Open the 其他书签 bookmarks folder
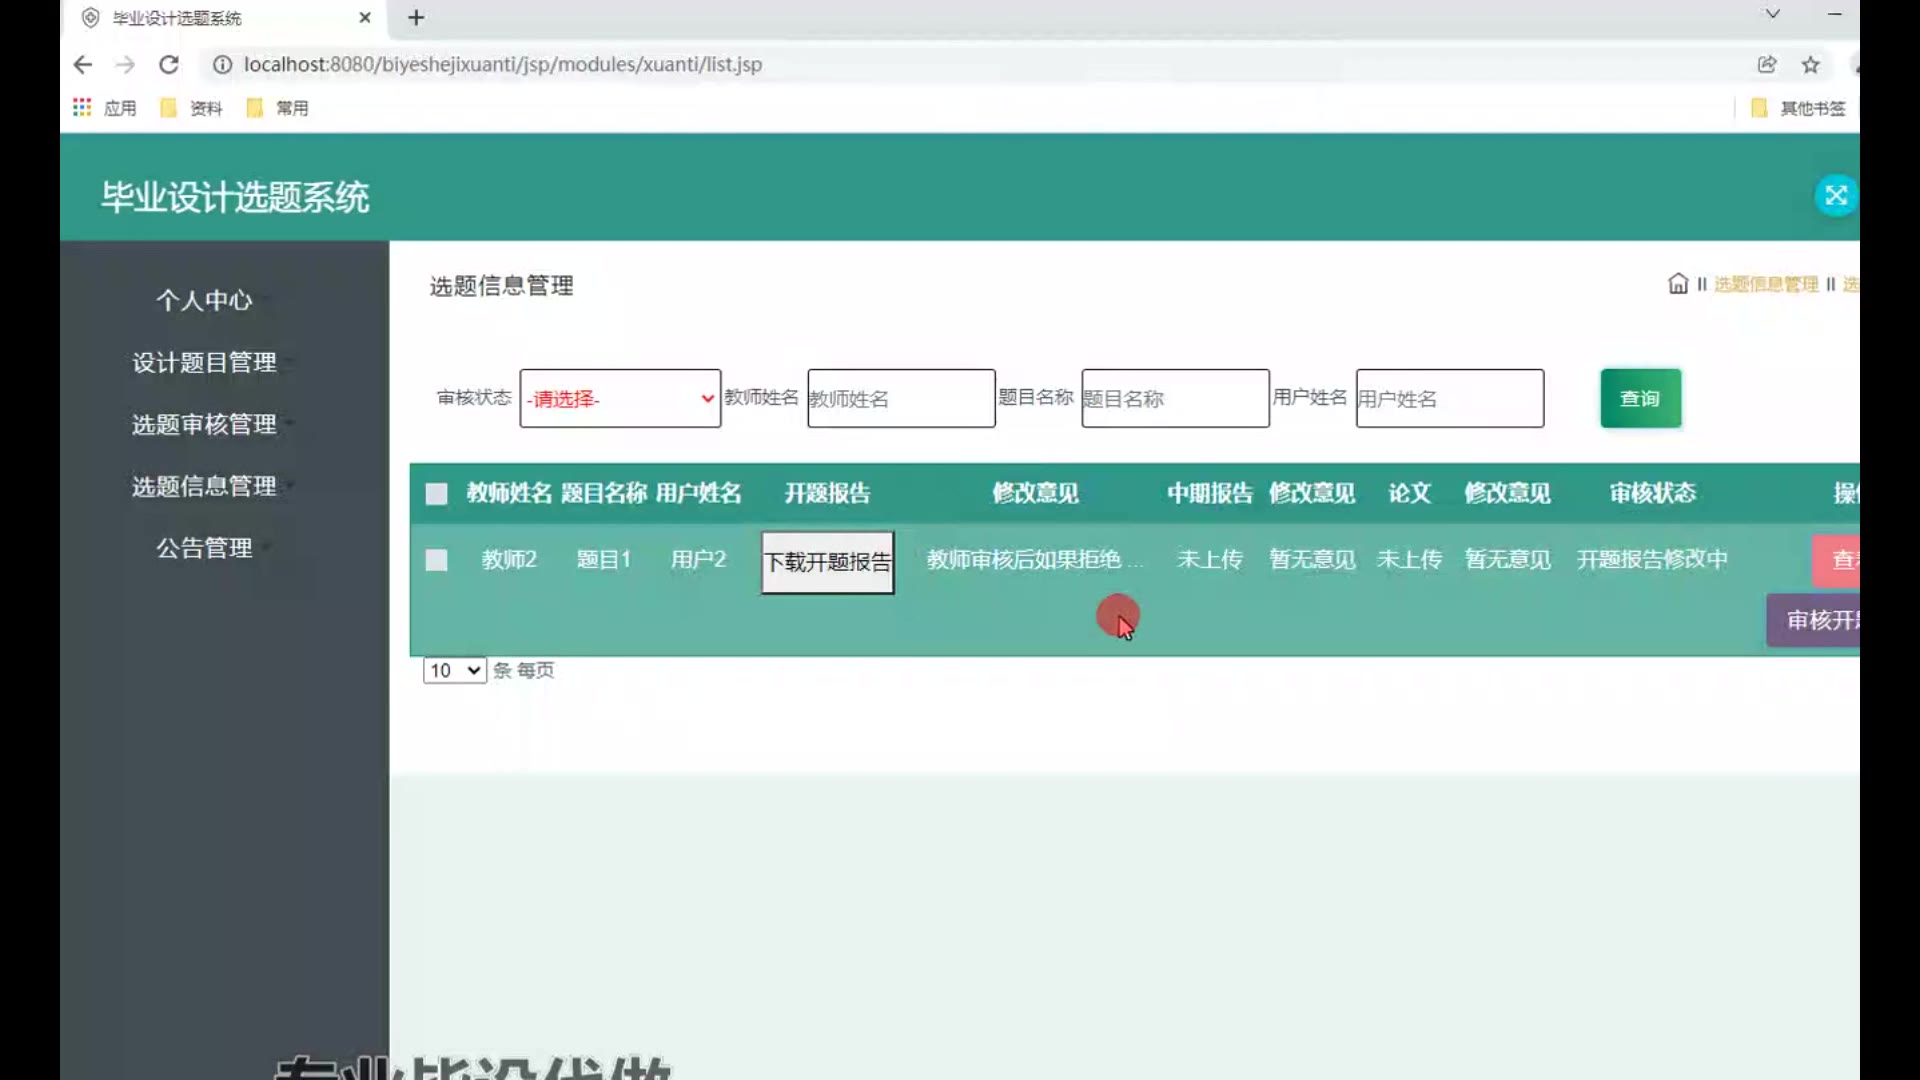Image resolution: width=1920 pixels, height=1080 pixels. click(1799, 108)
